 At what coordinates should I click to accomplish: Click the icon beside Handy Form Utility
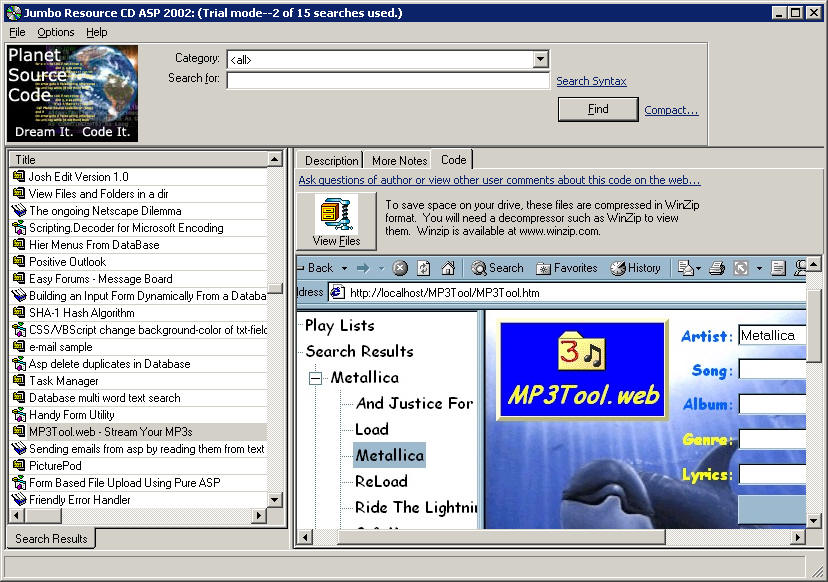(19, 415)
